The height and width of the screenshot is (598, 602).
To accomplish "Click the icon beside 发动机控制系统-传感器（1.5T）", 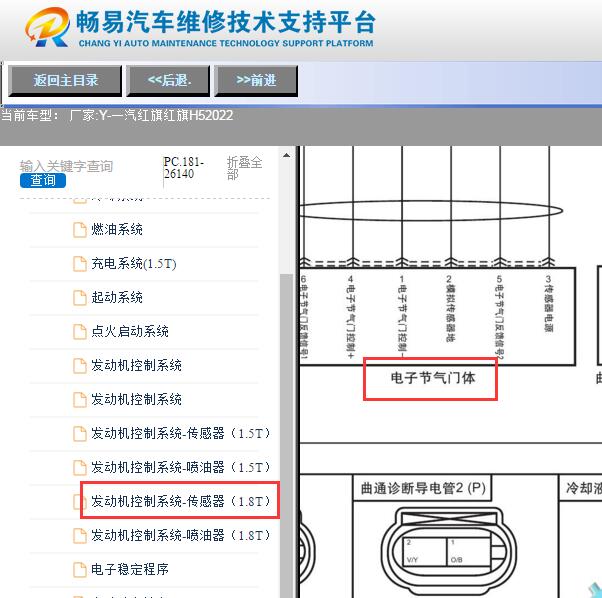I will [x=80, y=434].
